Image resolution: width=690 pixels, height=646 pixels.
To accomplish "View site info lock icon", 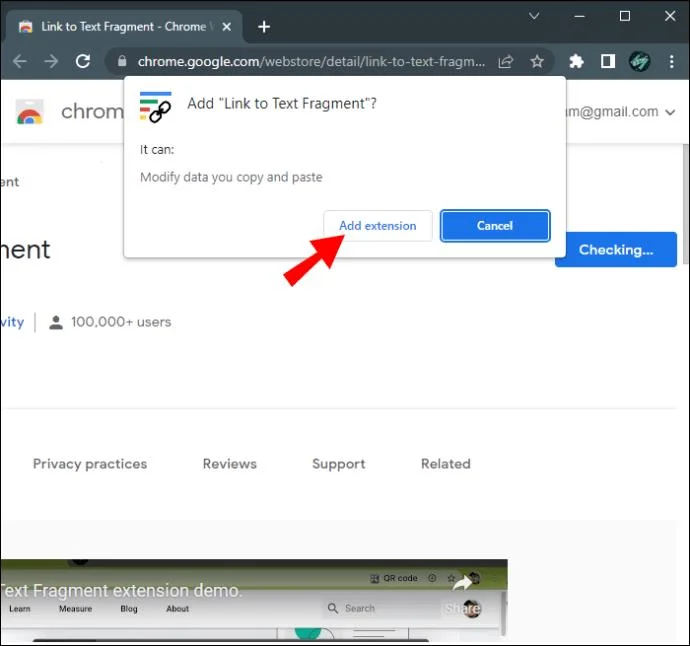I will click(x=122, y=61).
